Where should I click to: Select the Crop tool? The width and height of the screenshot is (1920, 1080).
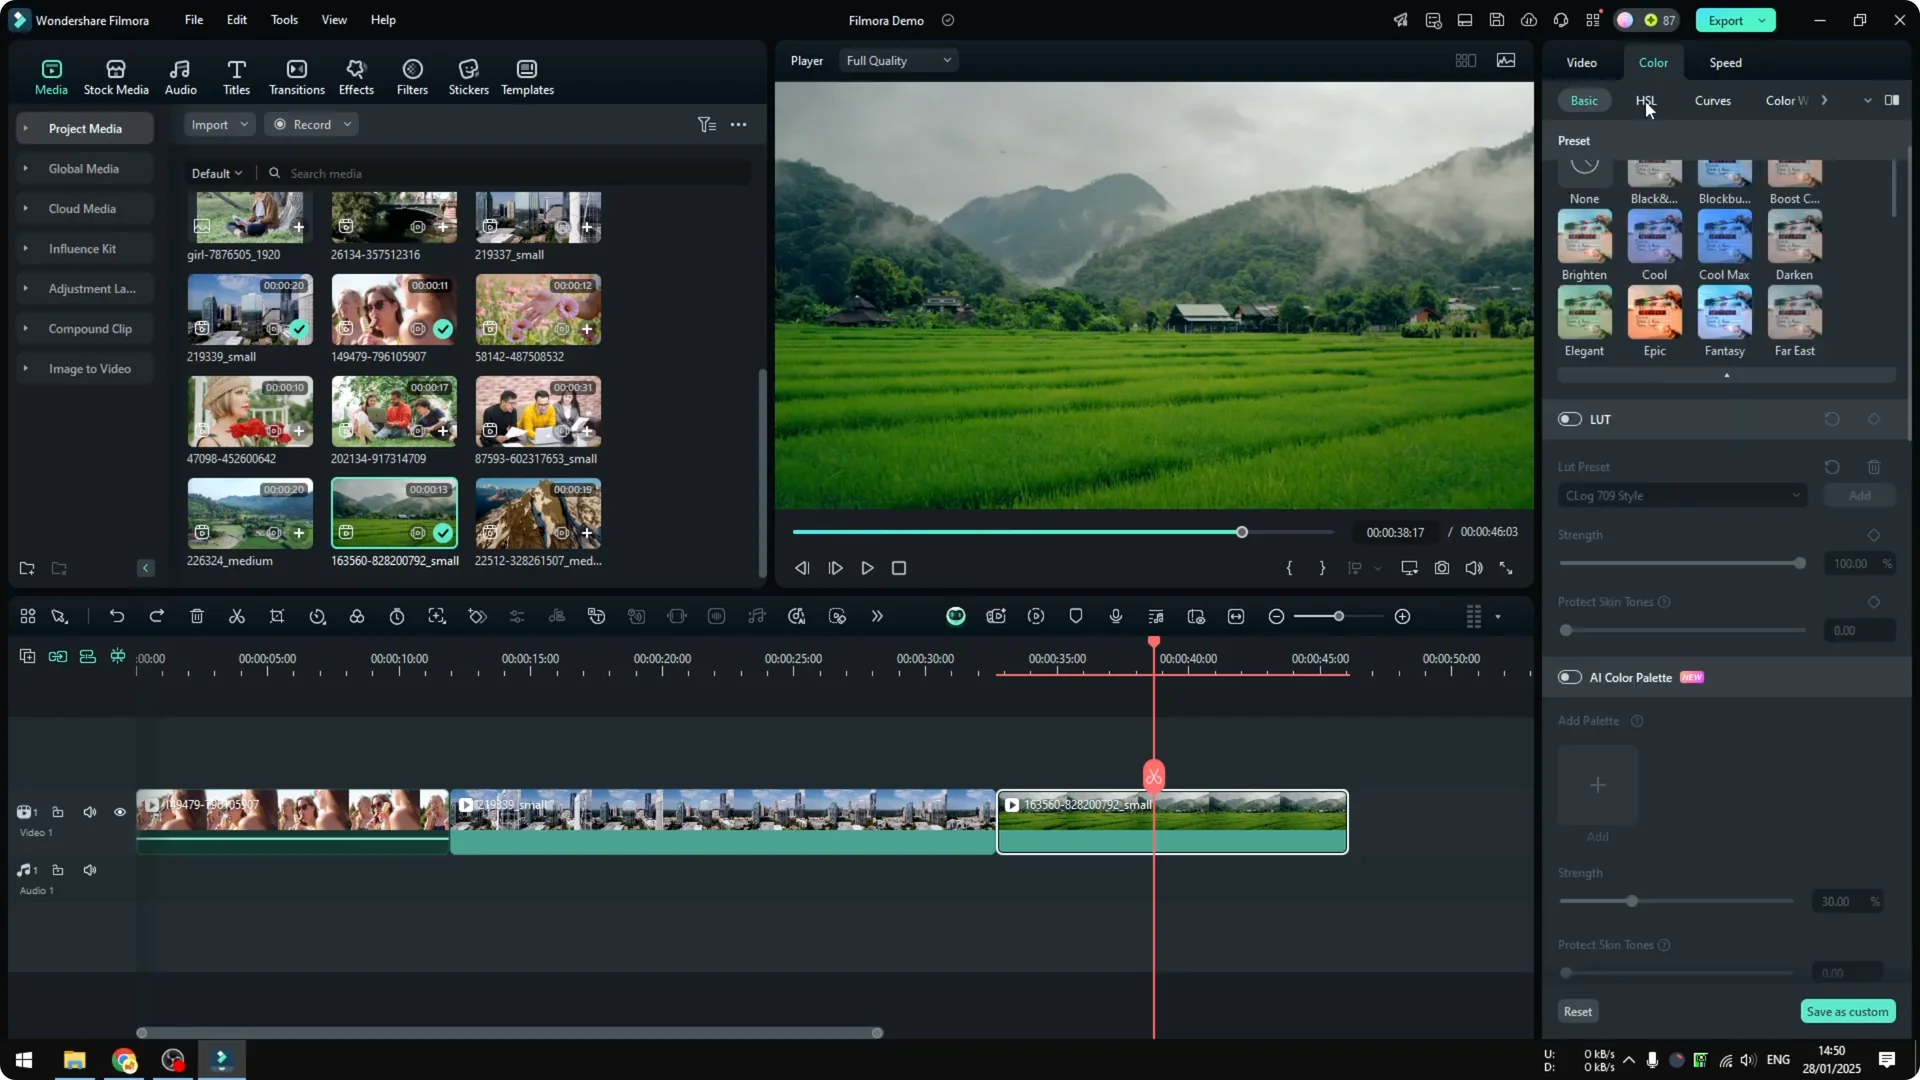277,616
